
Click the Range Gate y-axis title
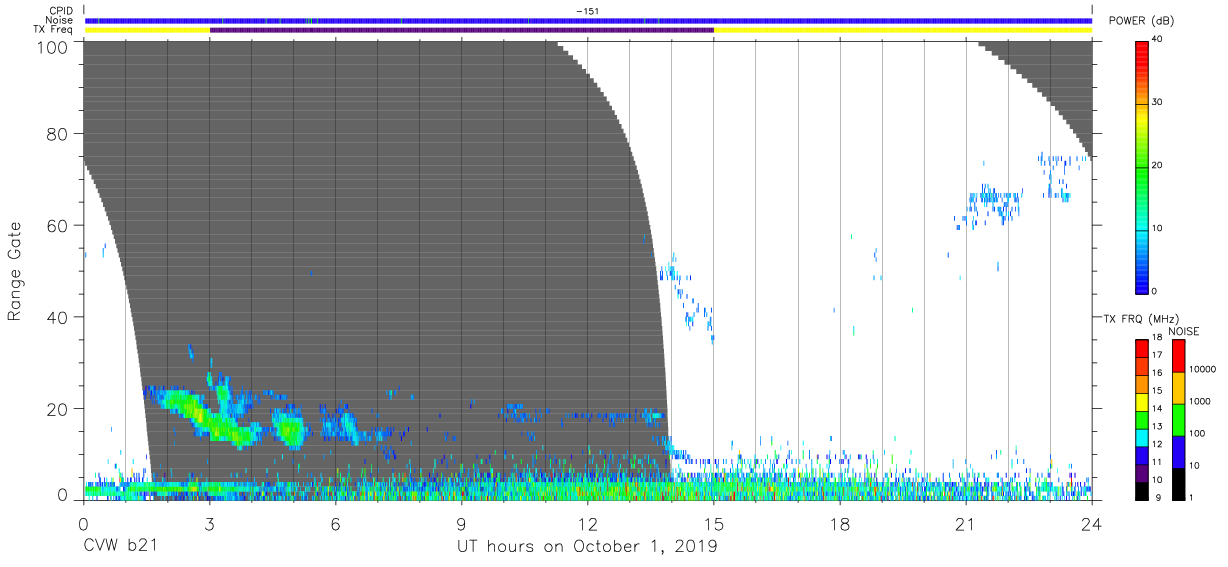[x=15, y=272]
